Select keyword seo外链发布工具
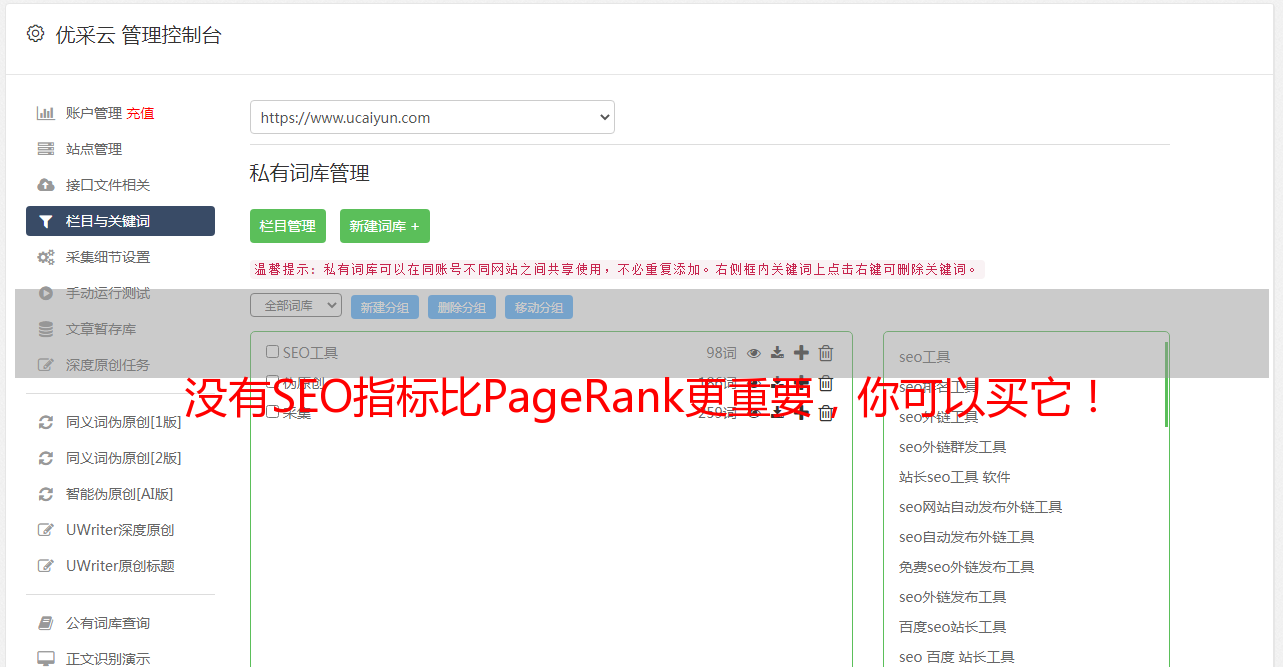Image resolution: width=1283 pixels, height=667 pixels. [x=953, y=597]
